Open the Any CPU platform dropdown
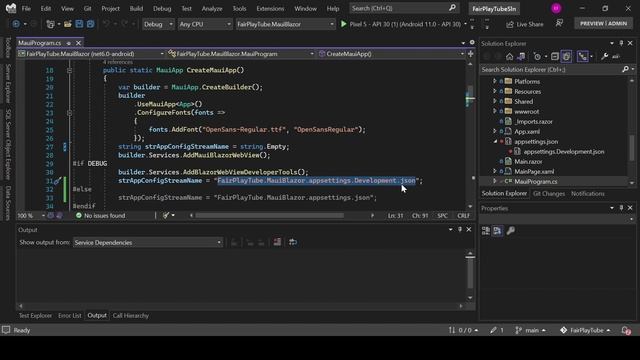Image resolution: width=640 pixels, height=360 pixels. pyautogui.click(x=205, y=24)
